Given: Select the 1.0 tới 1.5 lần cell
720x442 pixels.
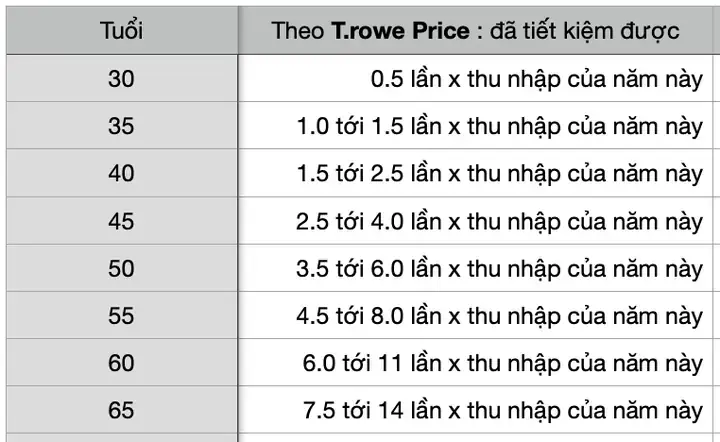Looking at the screenshot, I should point(475,126).
